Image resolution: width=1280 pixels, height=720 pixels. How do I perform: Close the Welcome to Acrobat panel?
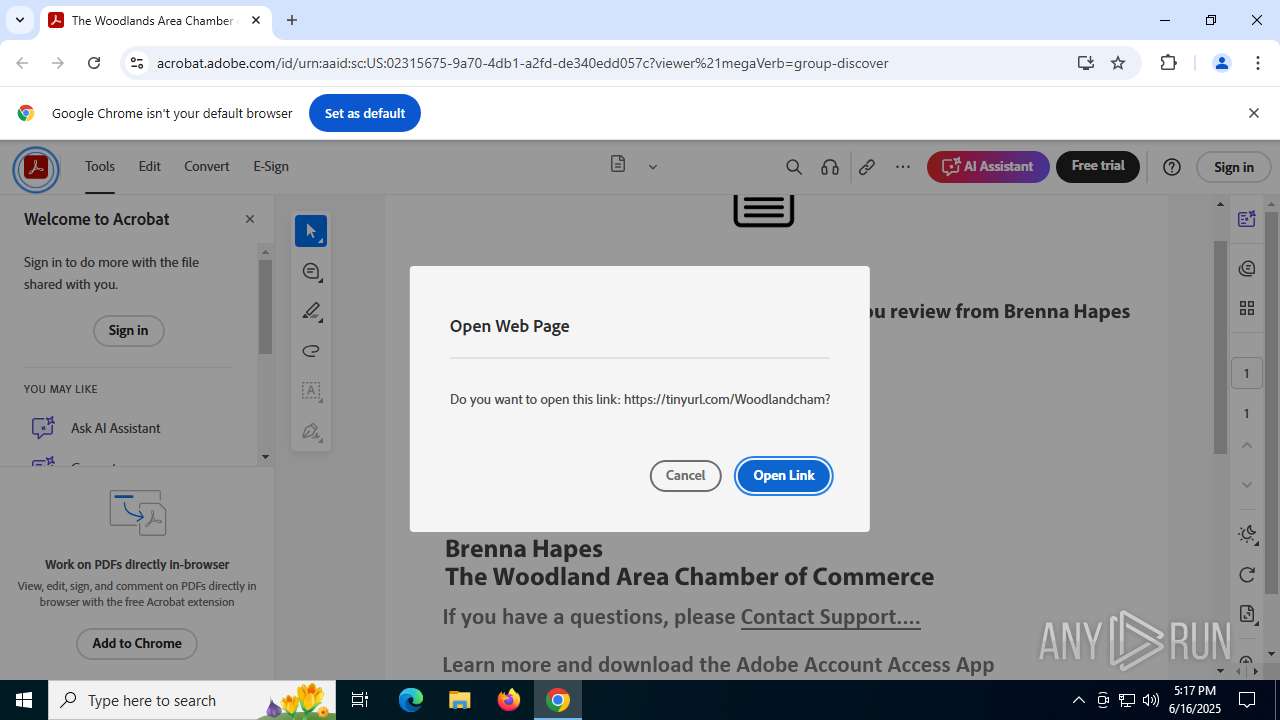[x=250, y=219]
